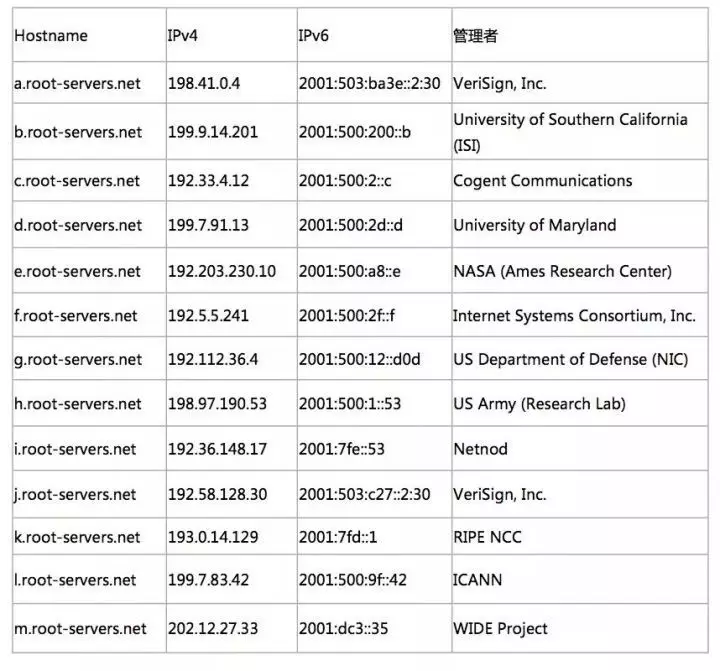Select the IPv6 address 2001:500:2d::d
The image size is (720, 671).
pyautogui.click(x=350, y=225)
